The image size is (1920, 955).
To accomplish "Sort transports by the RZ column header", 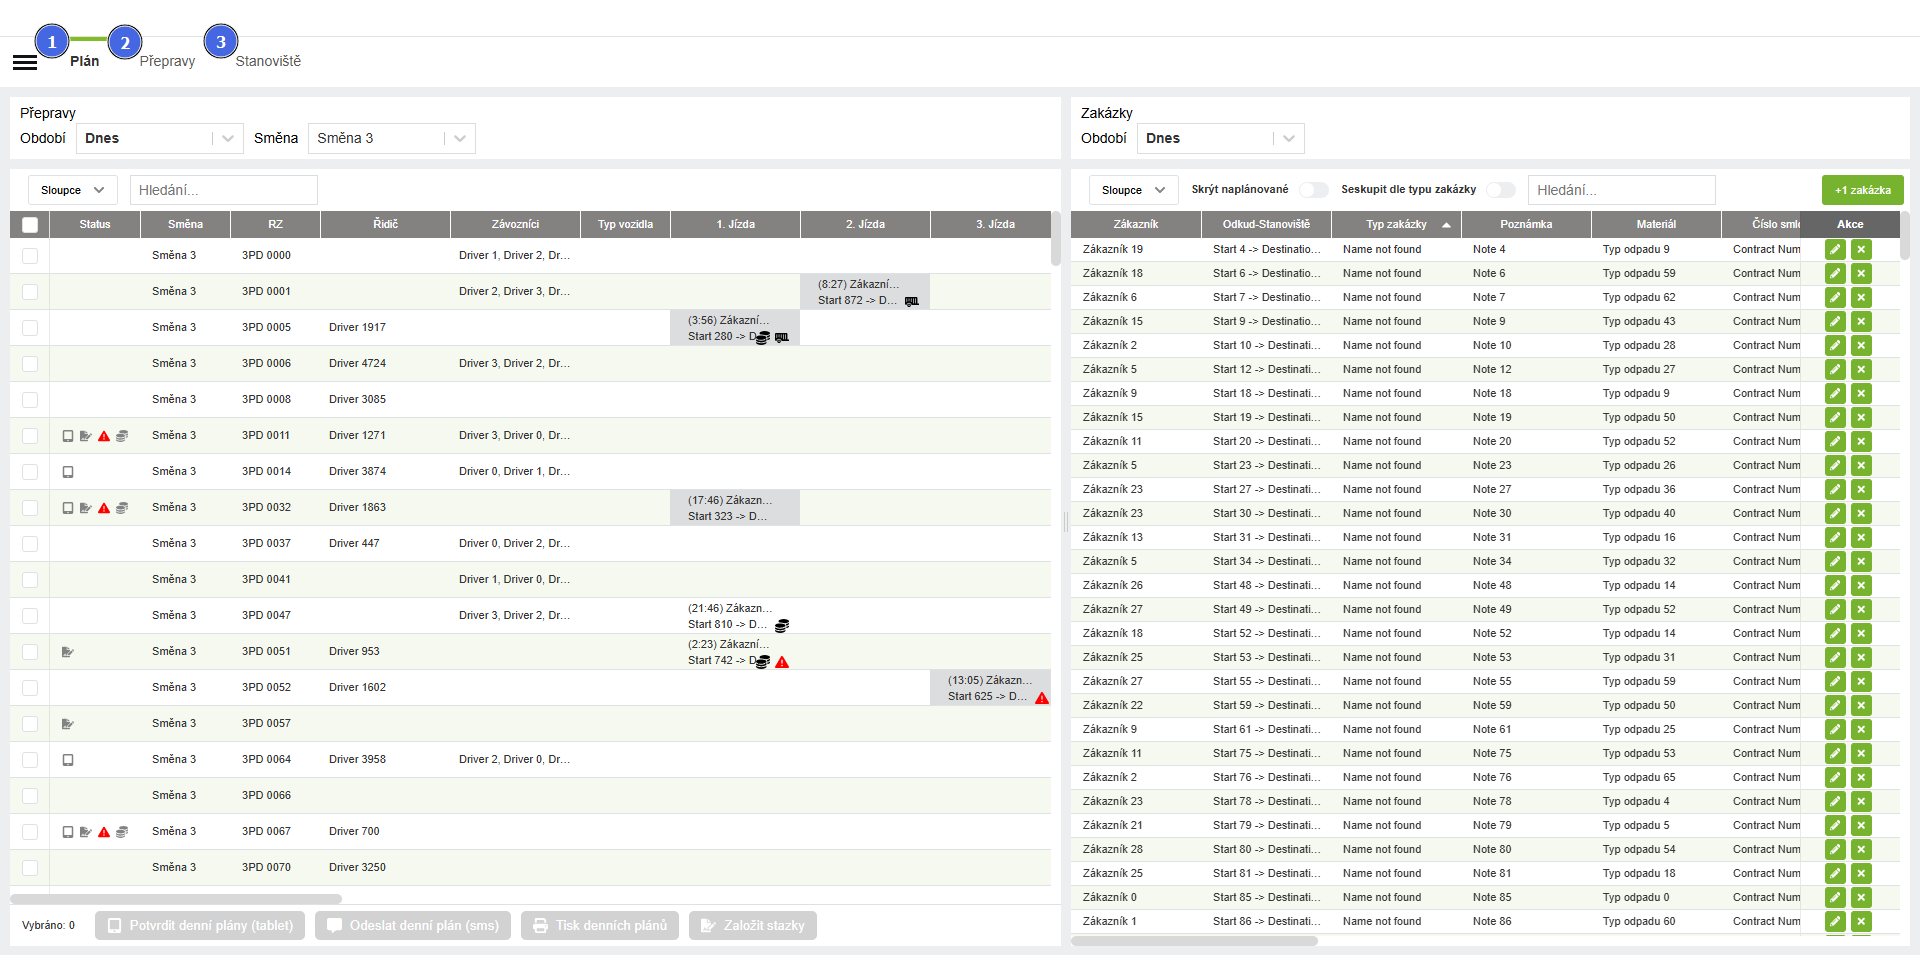I will tap(275, 224).
